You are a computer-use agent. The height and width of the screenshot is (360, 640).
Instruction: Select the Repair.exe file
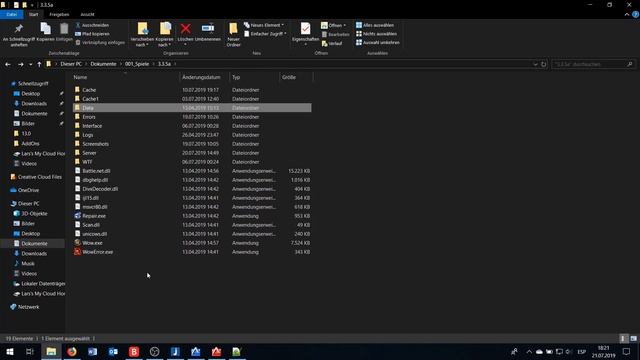pos(192,216)
